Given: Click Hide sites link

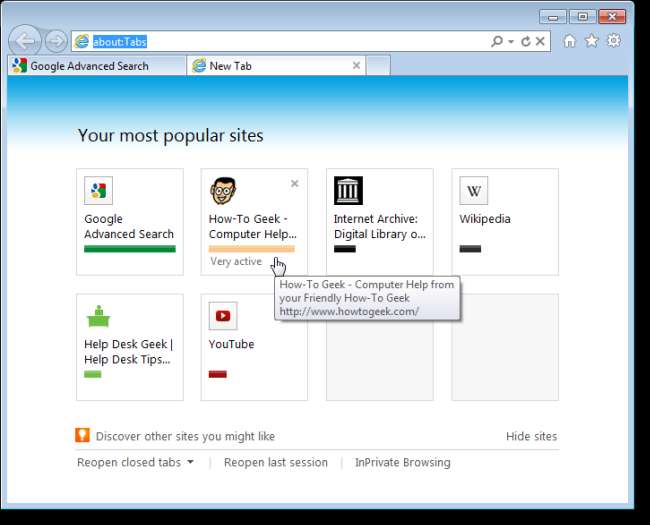Looking at the screenshot, I should tap(531, 436).
